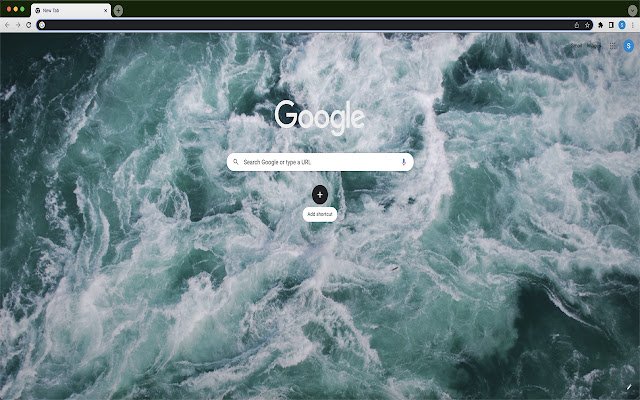Expand the tab search dropdown arrow
Viewport: 640px width, 400px height.
click(x=632, y=10)
